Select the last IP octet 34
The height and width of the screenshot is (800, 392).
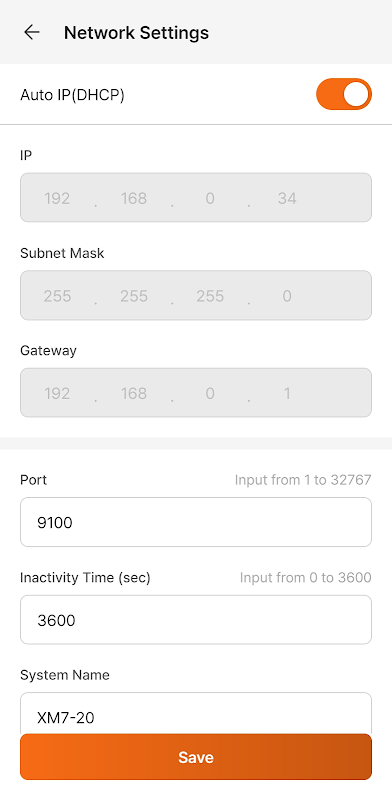coord(287,198)
